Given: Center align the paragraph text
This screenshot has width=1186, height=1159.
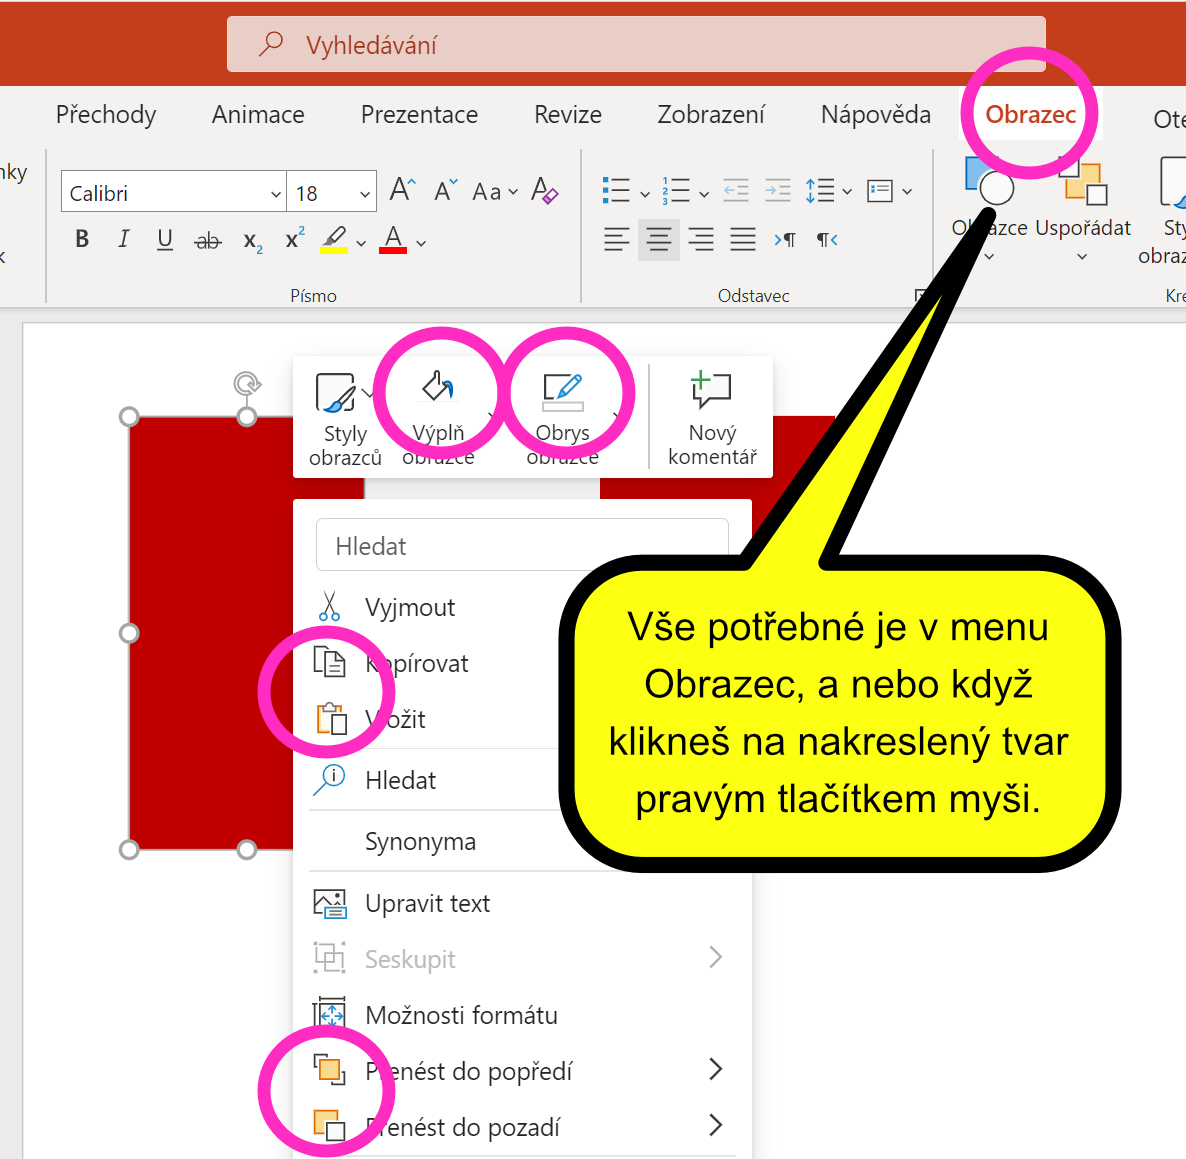Looking at the screenshot, I should pos(658,240).
